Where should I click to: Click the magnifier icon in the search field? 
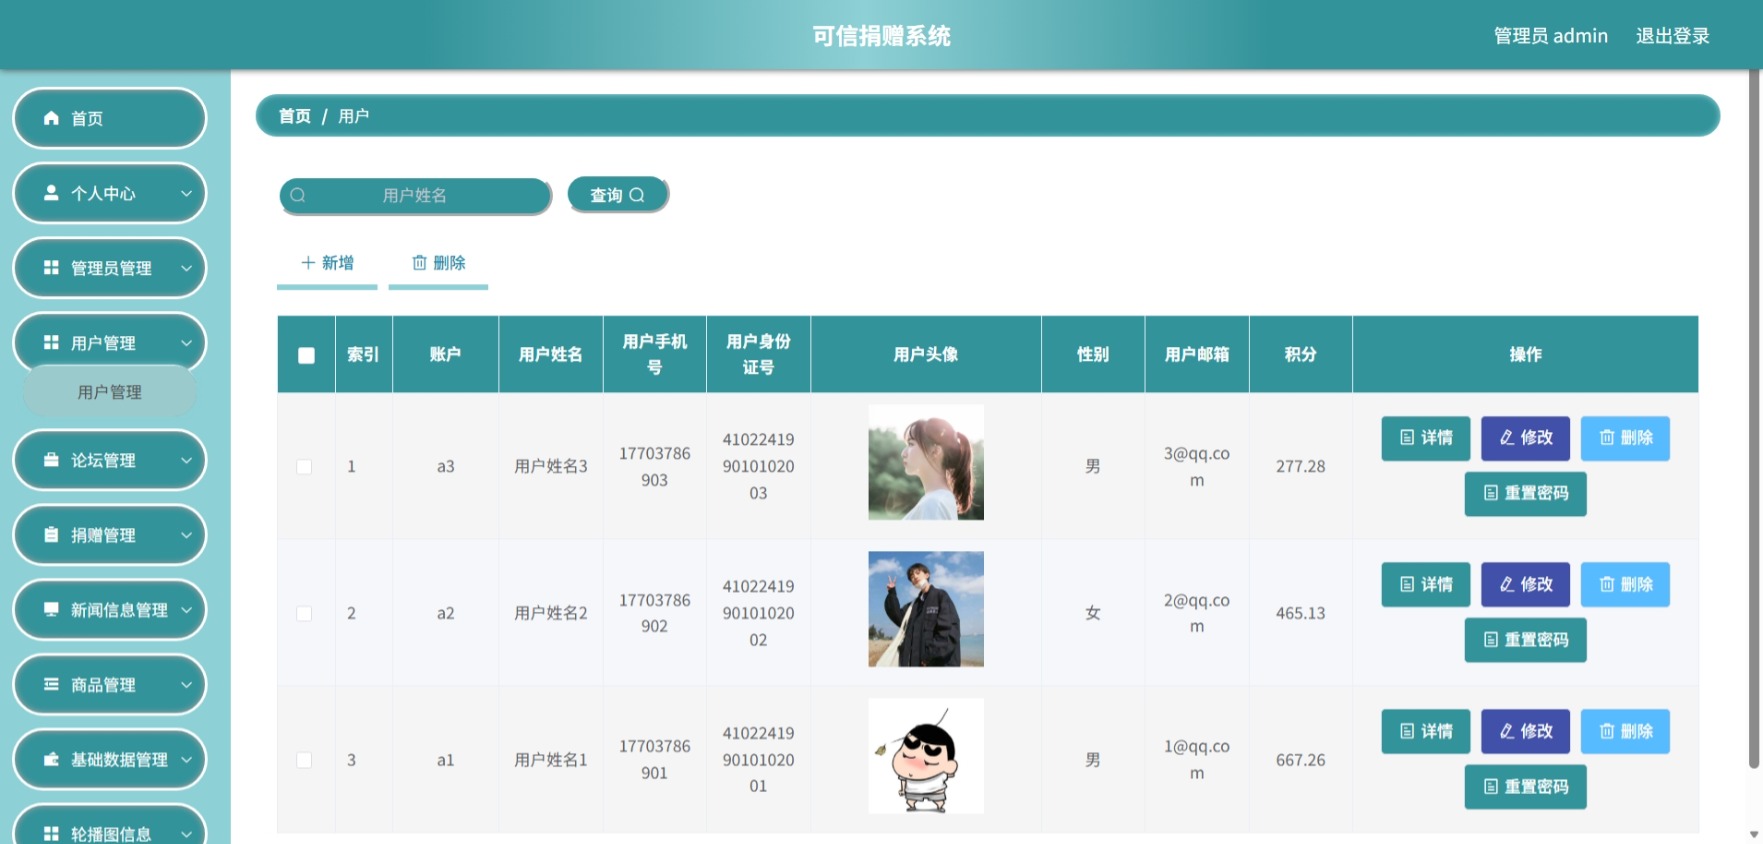tap(298, 196)
